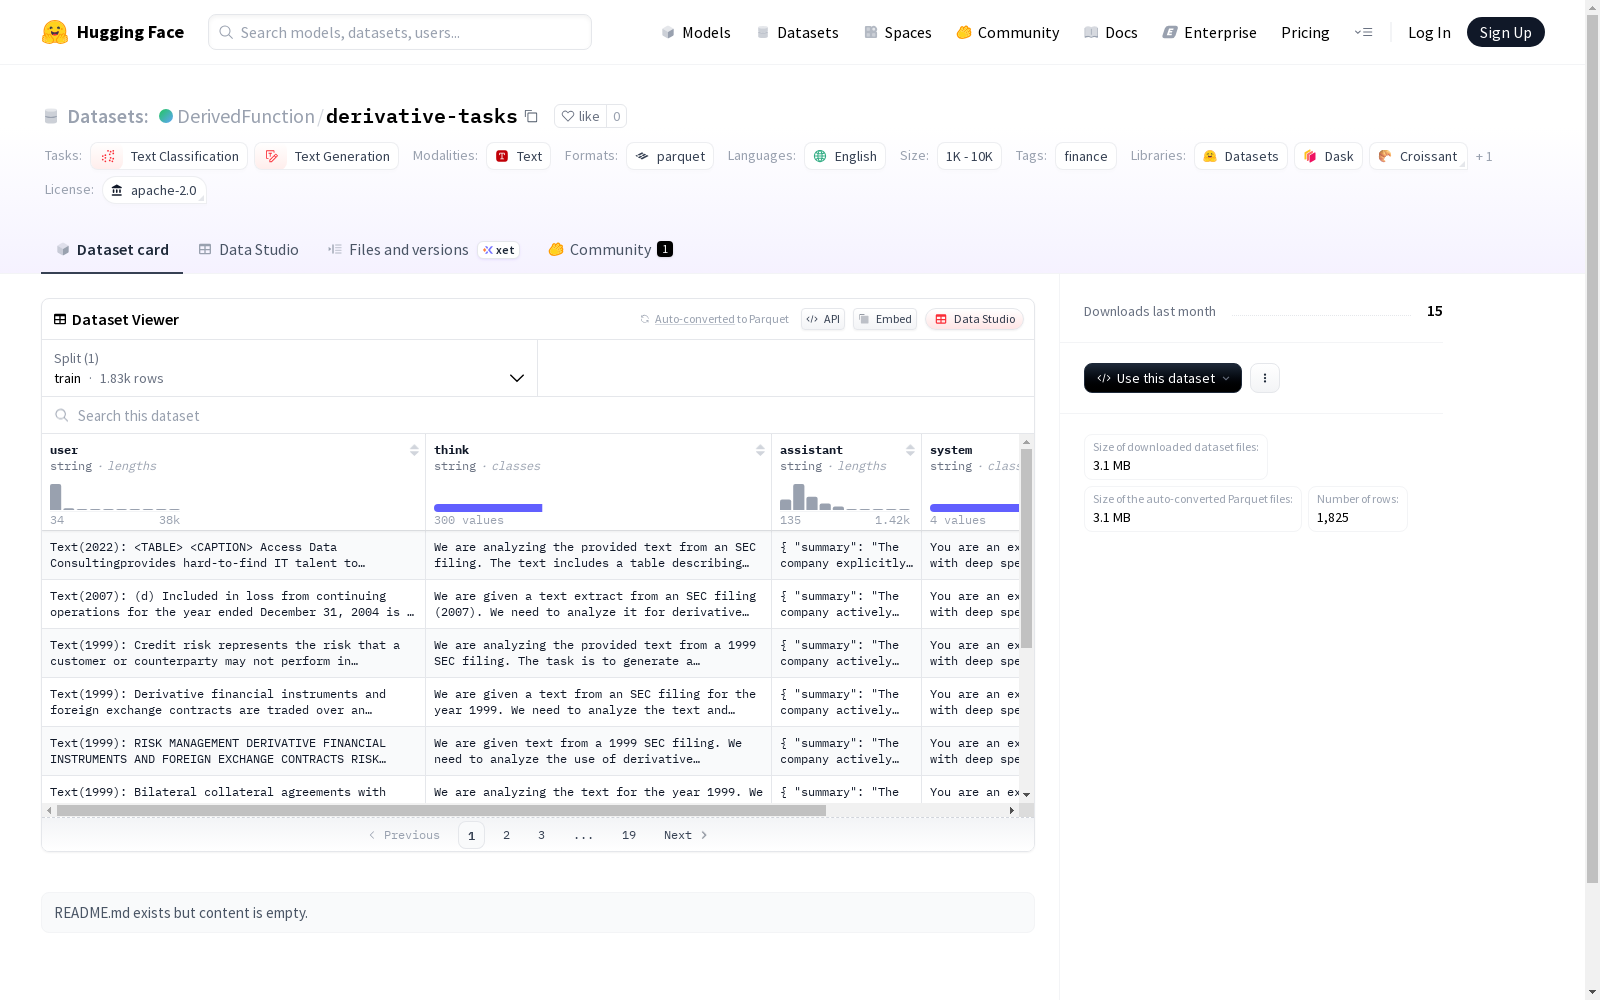Click the current page 1 button
The height and width of the screenshot is (1000, 1600).
[x=471, y=835]
